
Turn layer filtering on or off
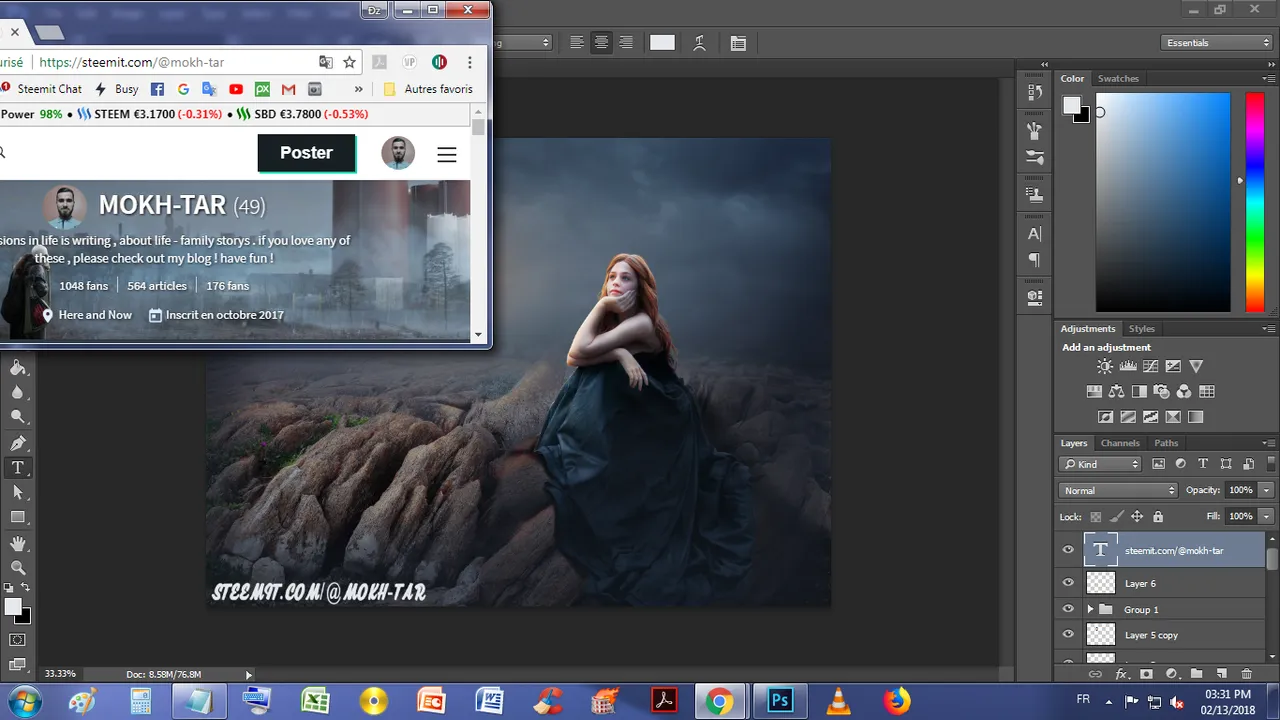[1270, 463]
